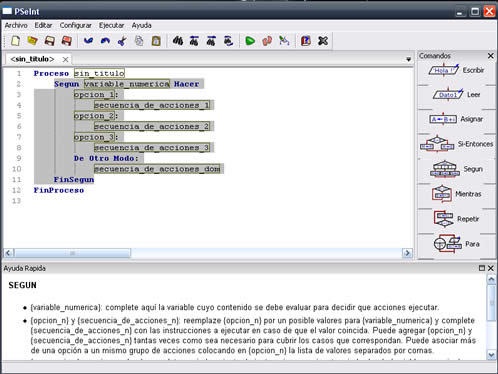
Task: Click the New file toolbar icon
Action: 15,41
